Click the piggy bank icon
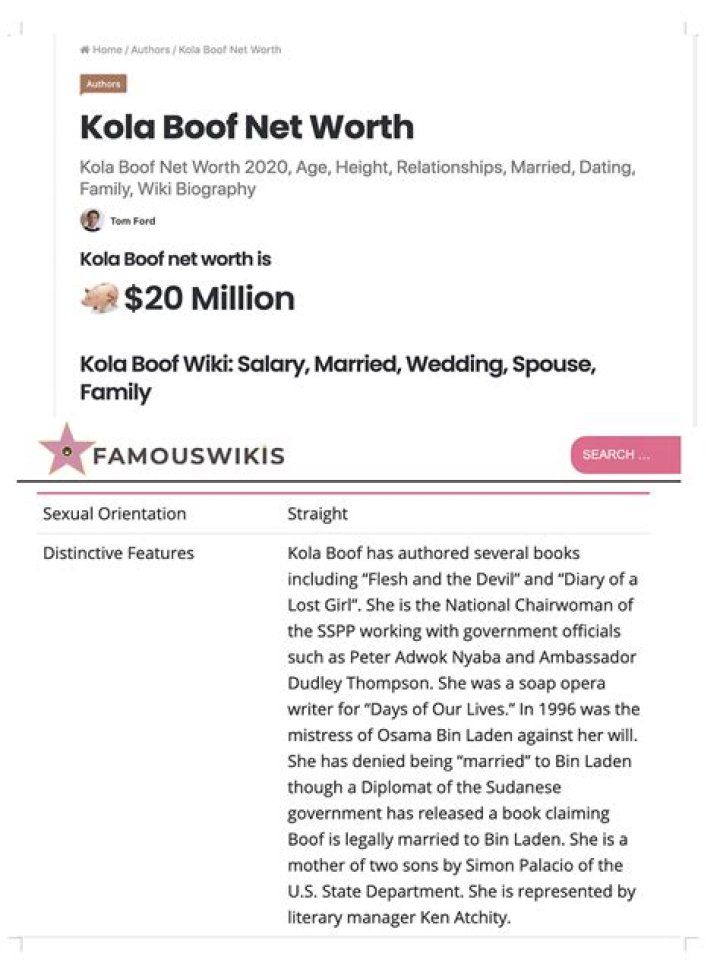Screen dimensions: 720x969 pyautogui.click(x=99, y=298)
